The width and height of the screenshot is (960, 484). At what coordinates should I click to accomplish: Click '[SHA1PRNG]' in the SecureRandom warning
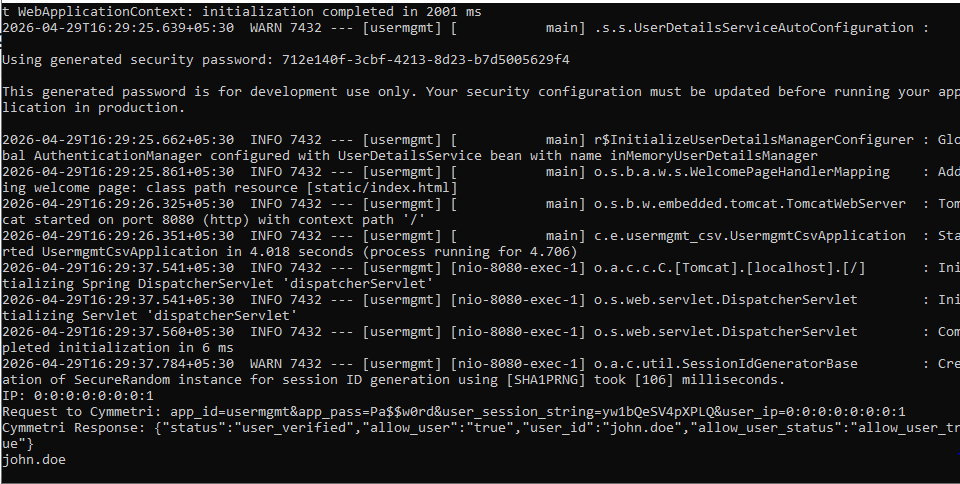point(546,380)
